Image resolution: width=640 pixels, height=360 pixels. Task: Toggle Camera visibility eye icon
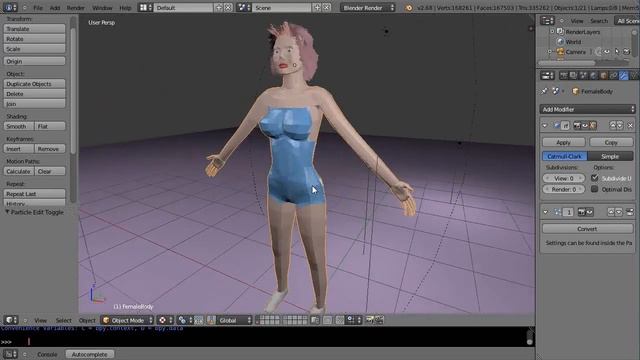tap(607, 51)
